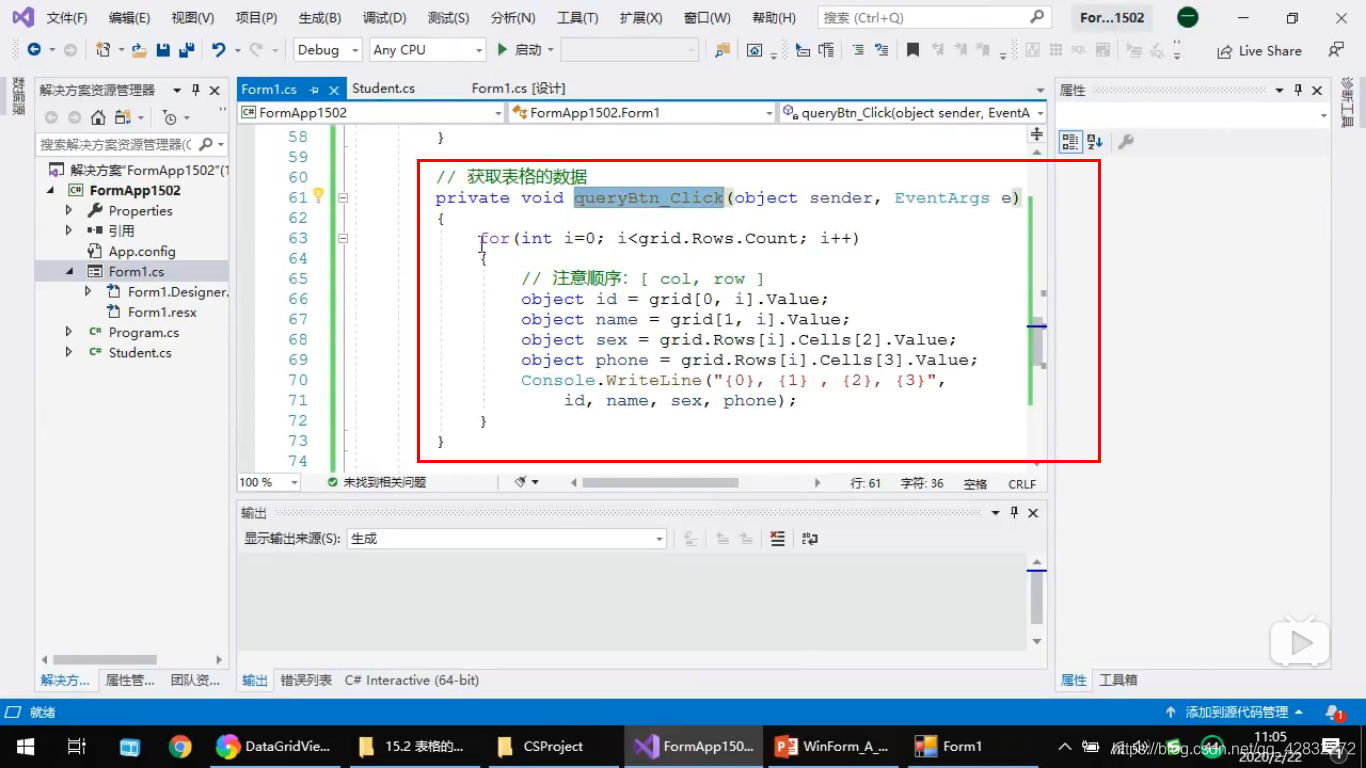Undo the last edit with the Undo icon
The width and height of the screenshot is (1366, 768).
click(218, 50)
